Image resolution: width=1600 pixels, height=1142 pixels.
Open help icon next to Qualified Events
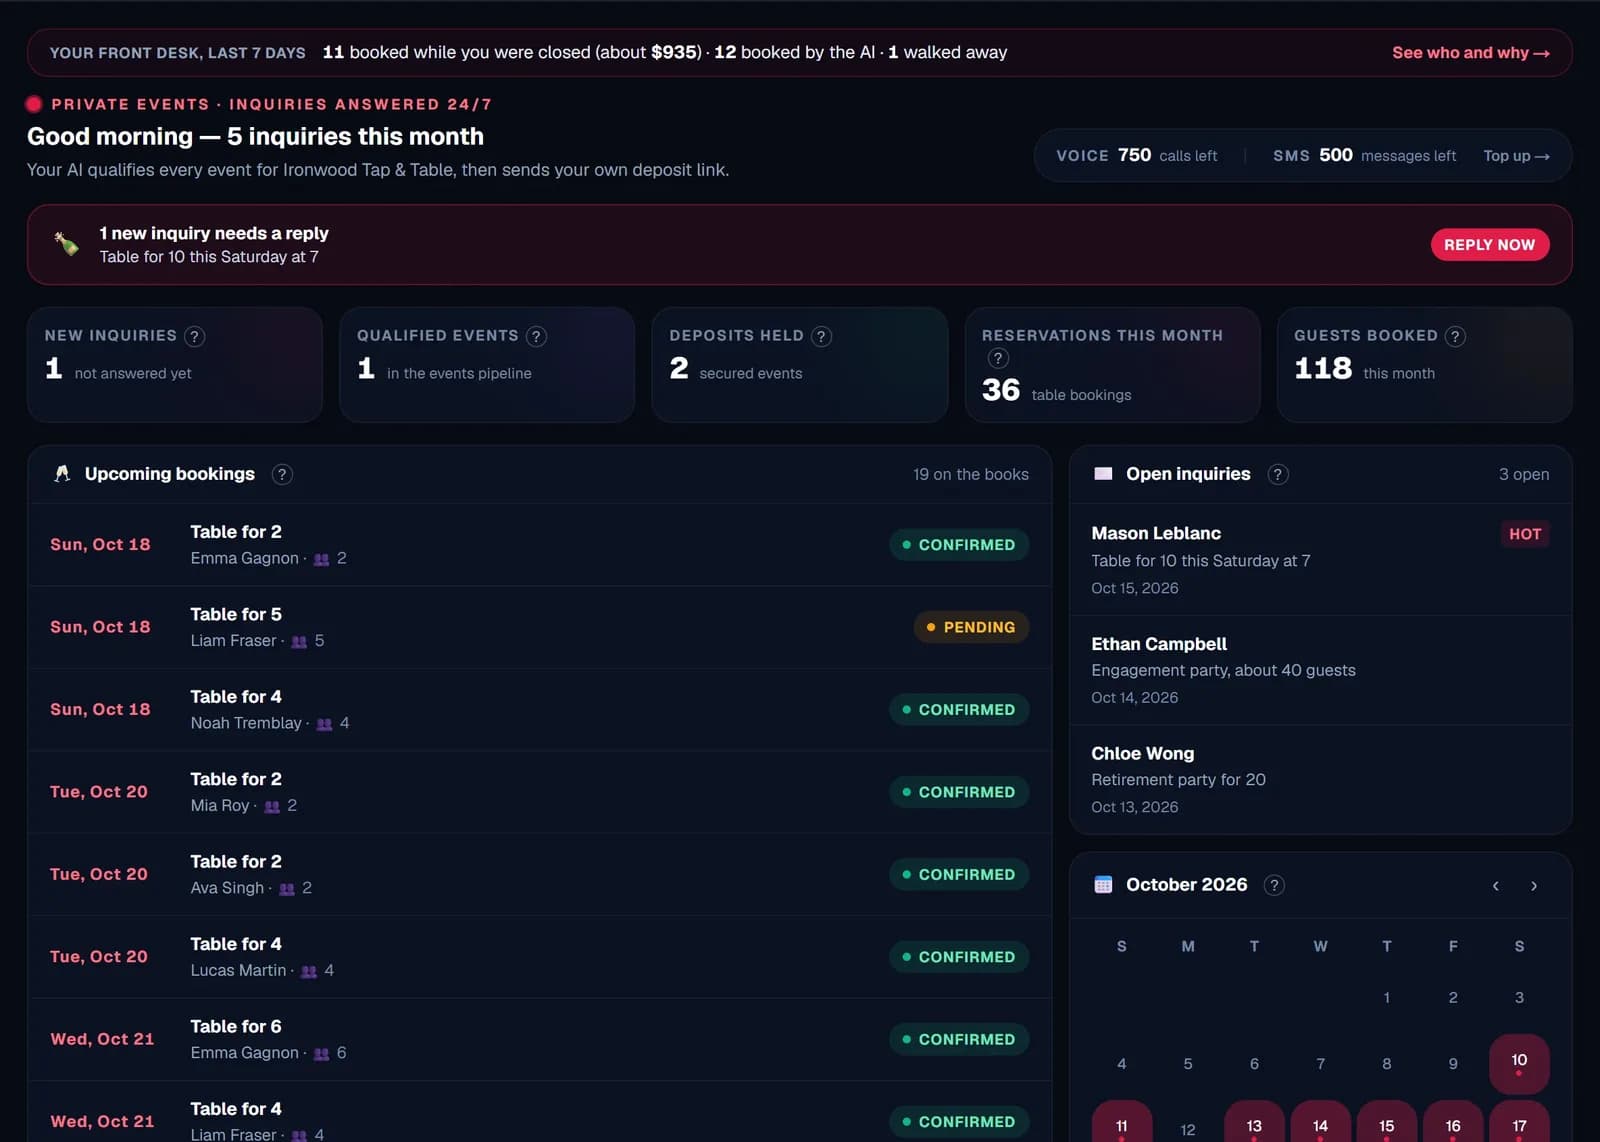pyautogui.click(x=536, y=336)
